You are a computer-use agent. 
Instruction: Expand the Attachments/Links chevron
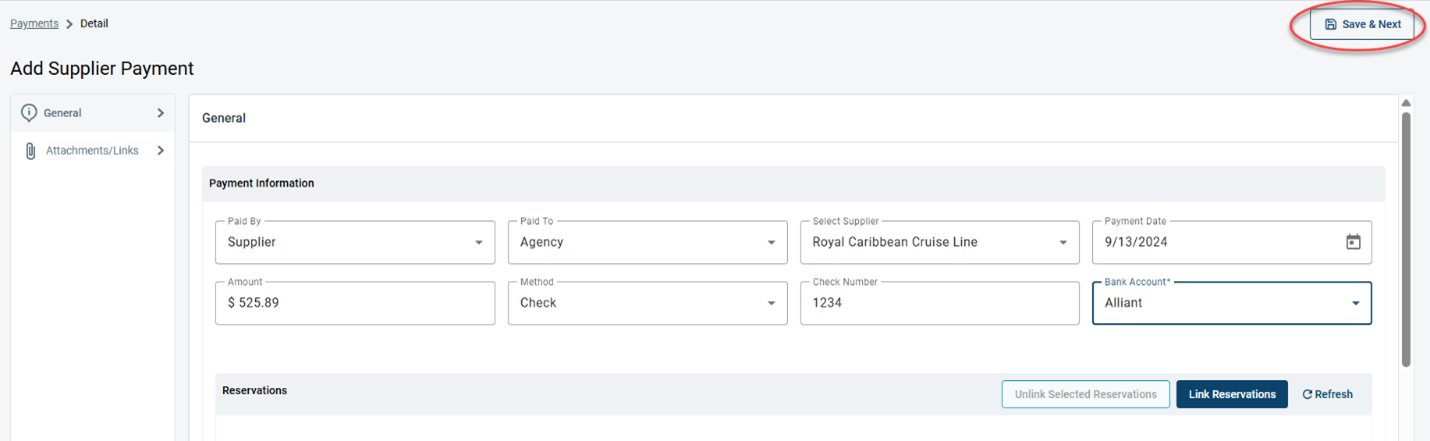pos(160,151)
